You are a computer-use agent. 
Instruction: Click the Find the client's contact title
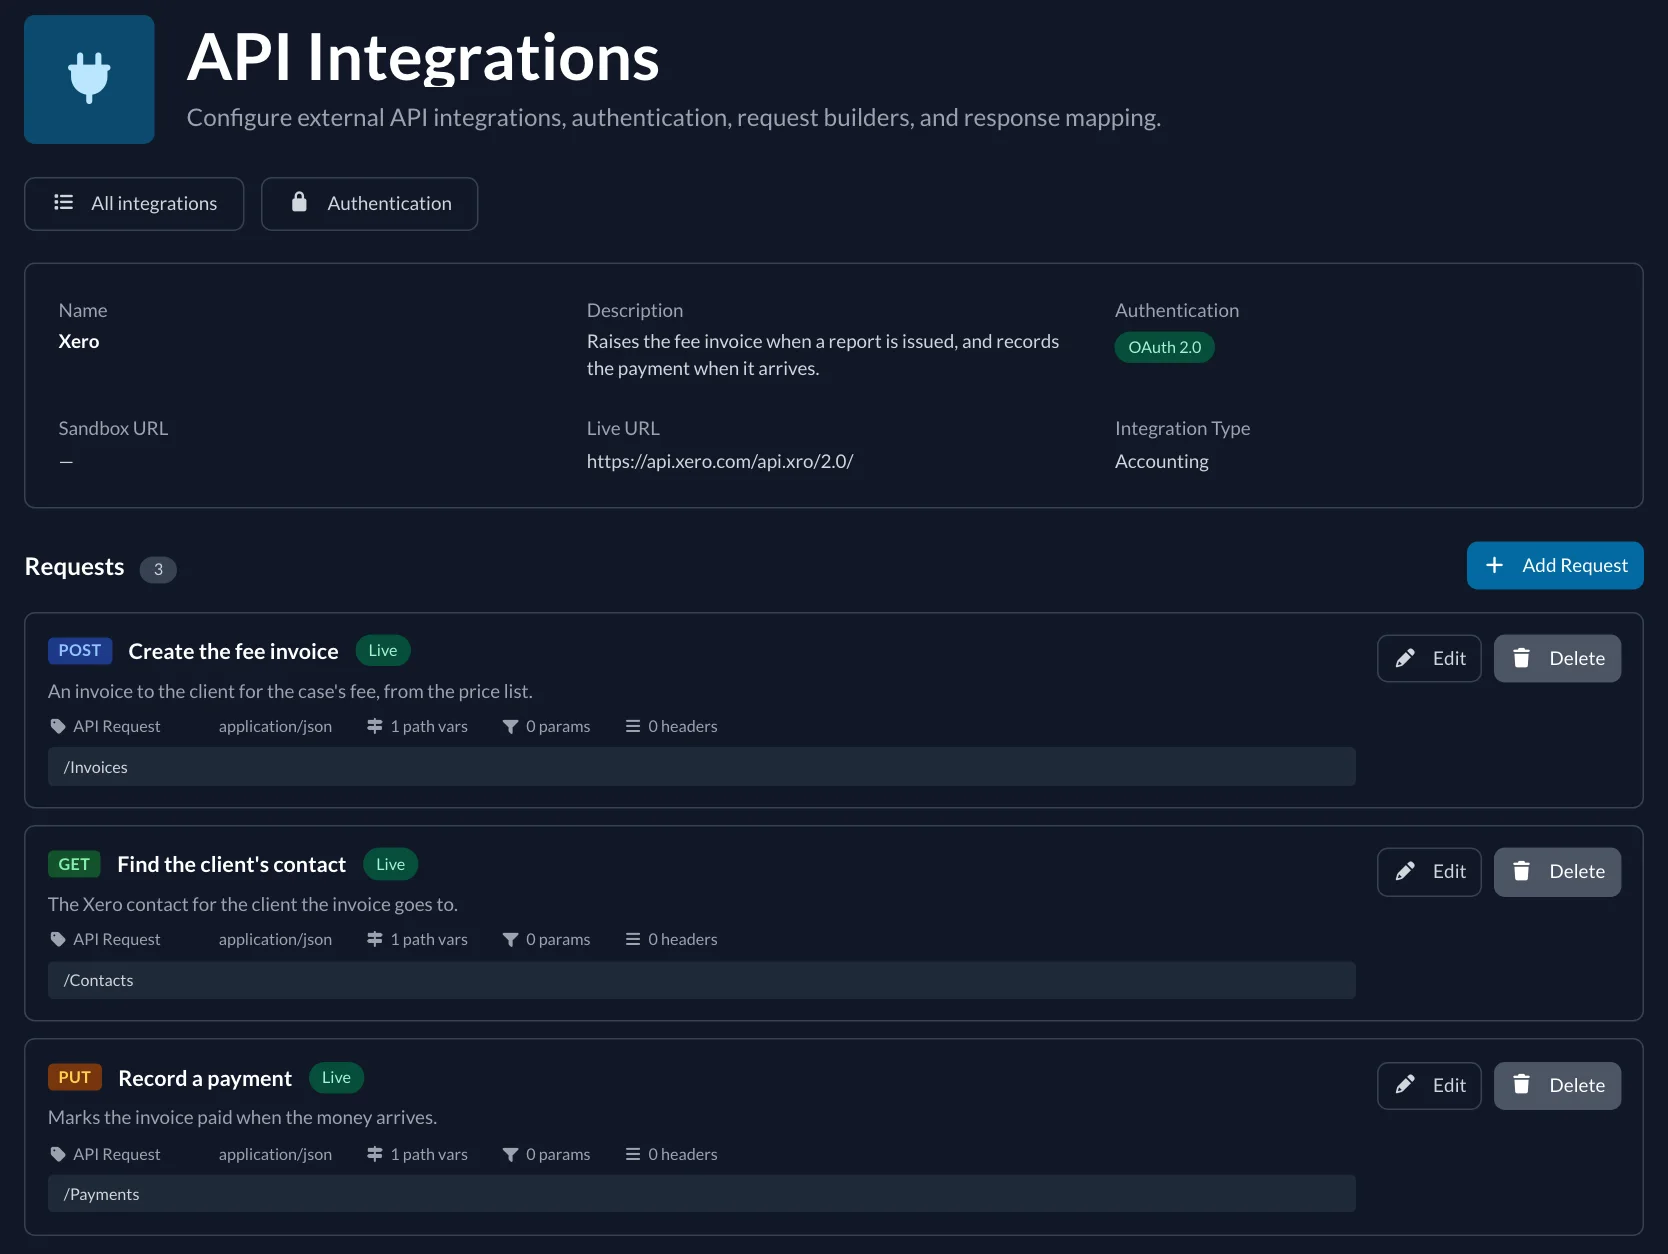[231, 865]
